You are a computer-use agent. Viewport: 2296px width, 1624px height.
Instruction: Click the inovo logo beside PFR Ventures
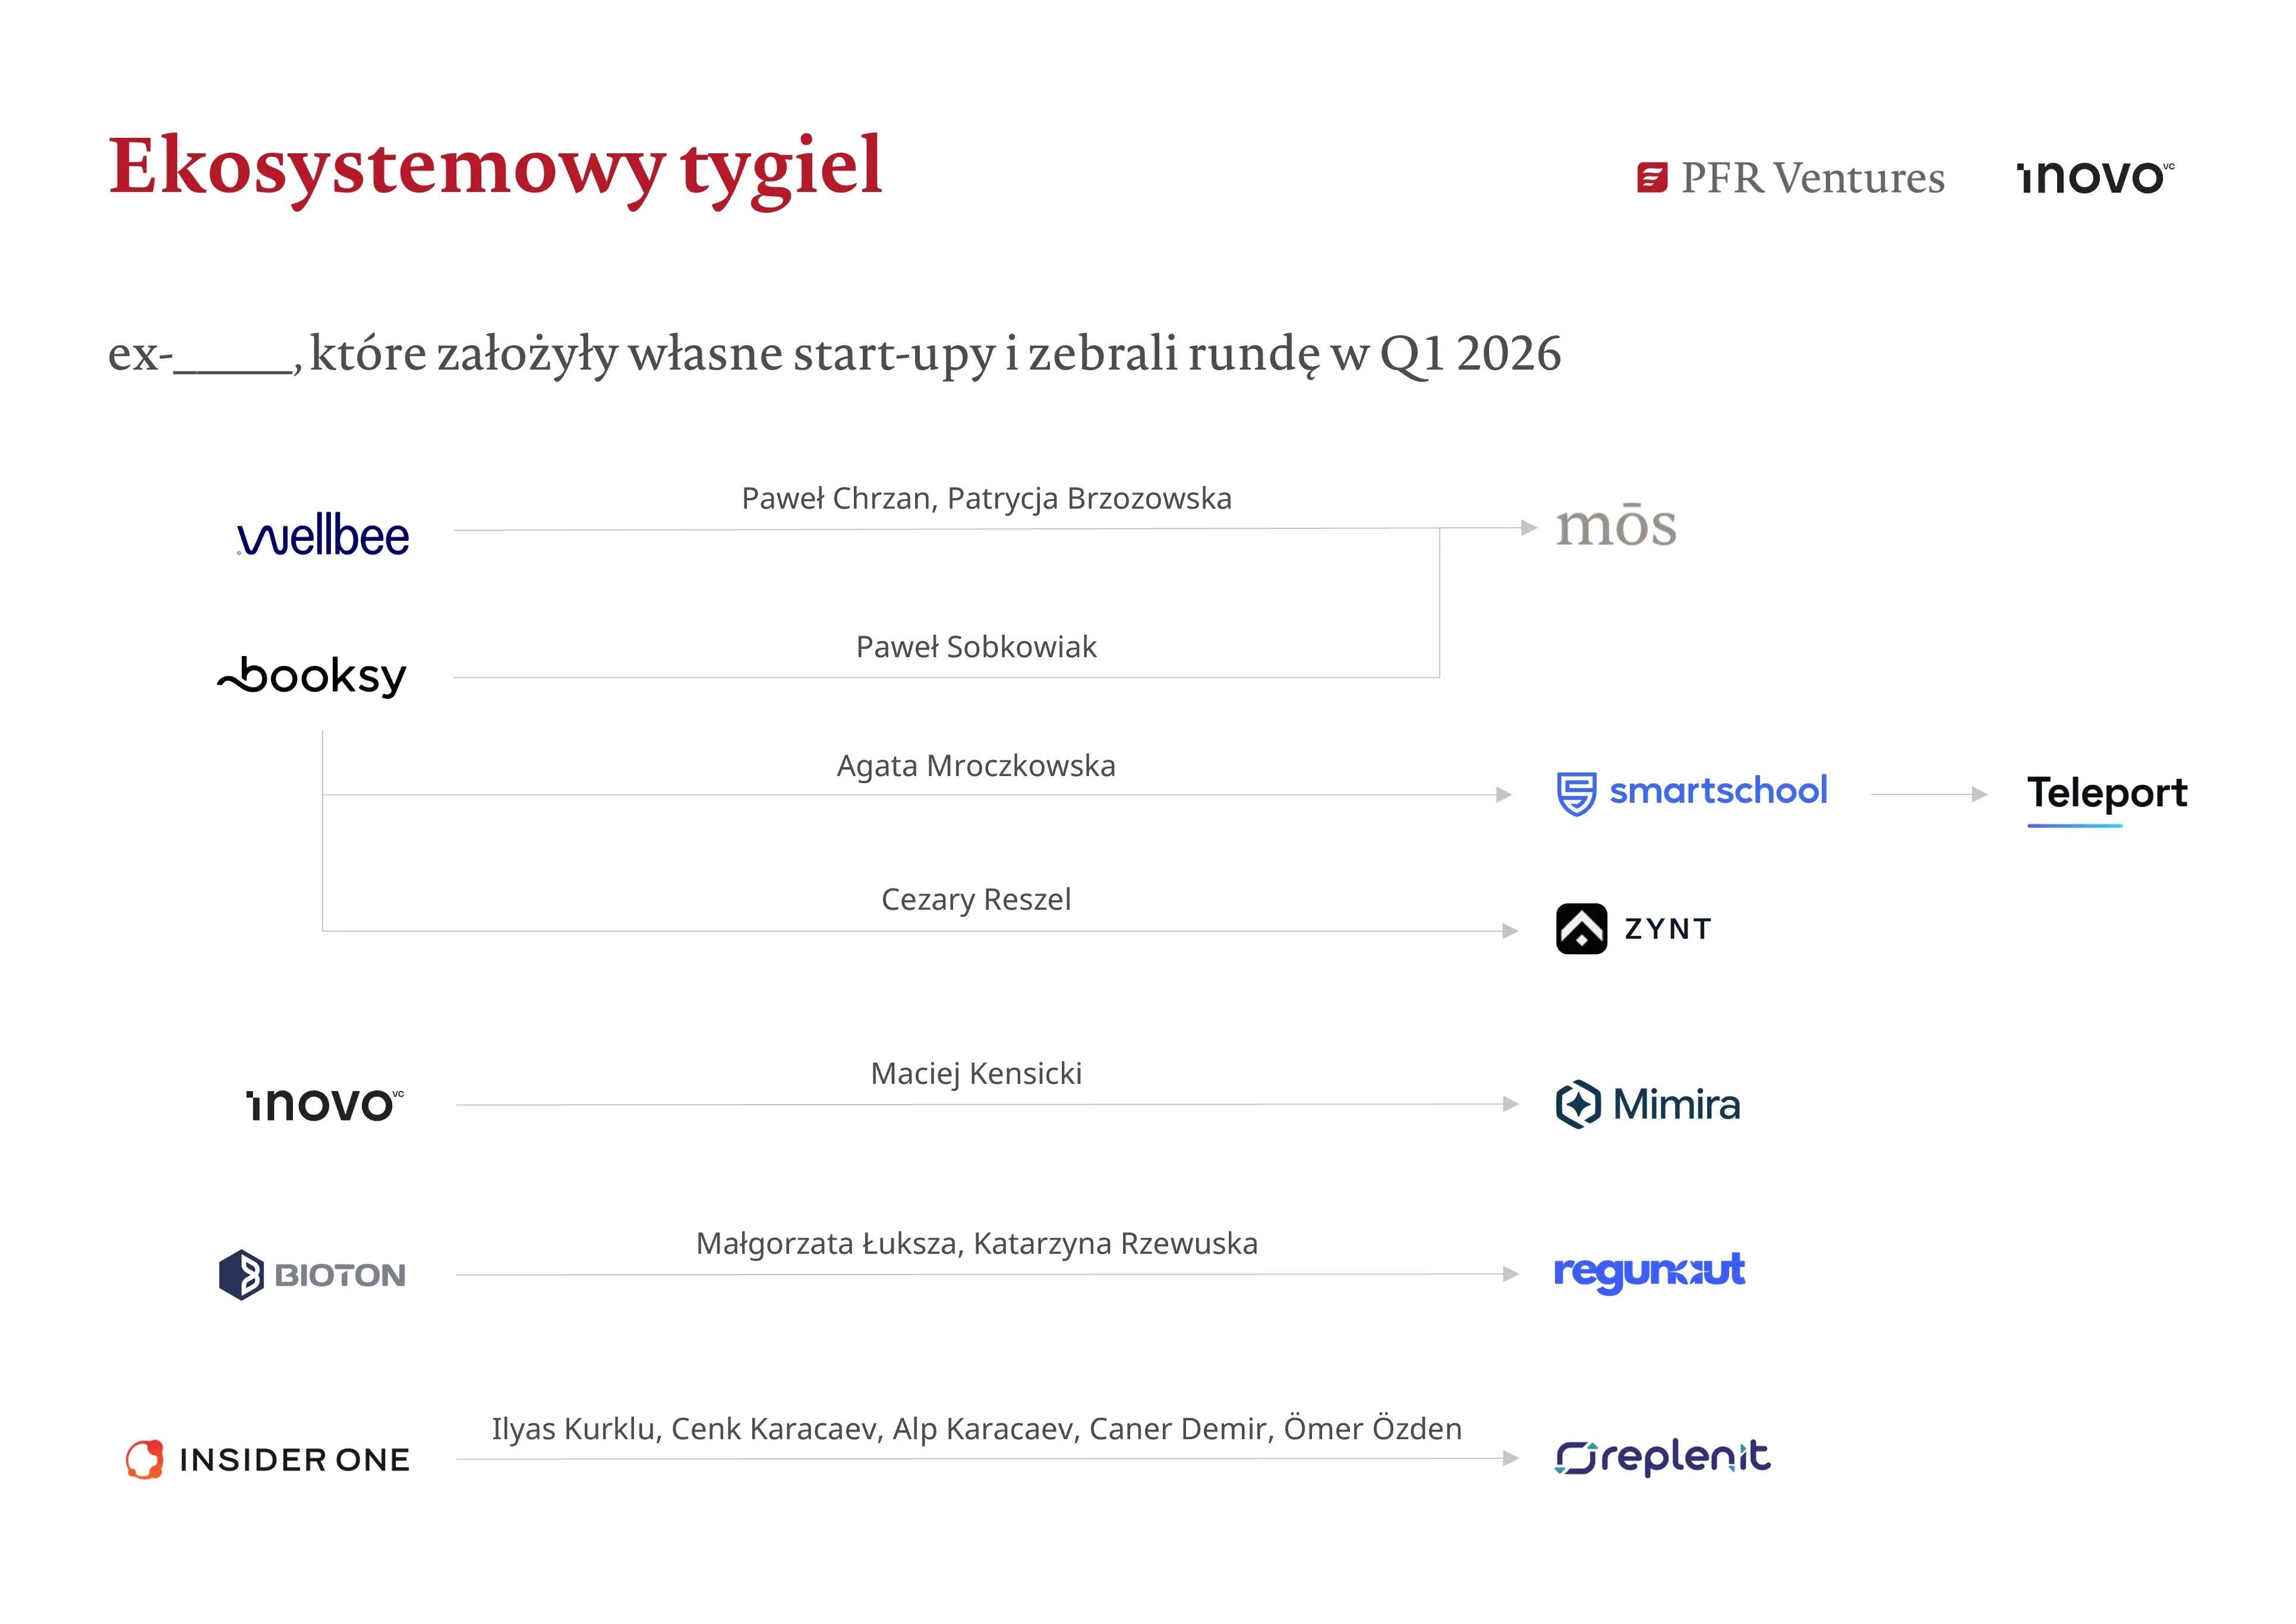[2095, 178]
